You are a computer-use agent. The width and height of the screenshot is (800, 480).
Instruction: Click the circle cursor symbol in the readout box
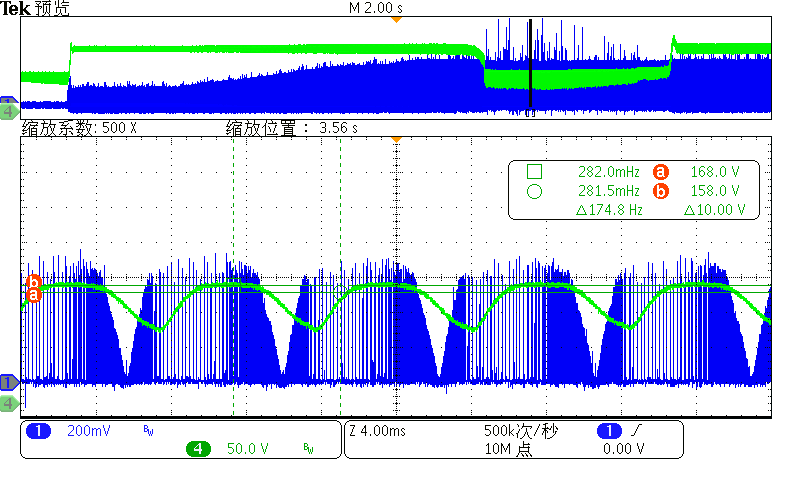(534, 192)
